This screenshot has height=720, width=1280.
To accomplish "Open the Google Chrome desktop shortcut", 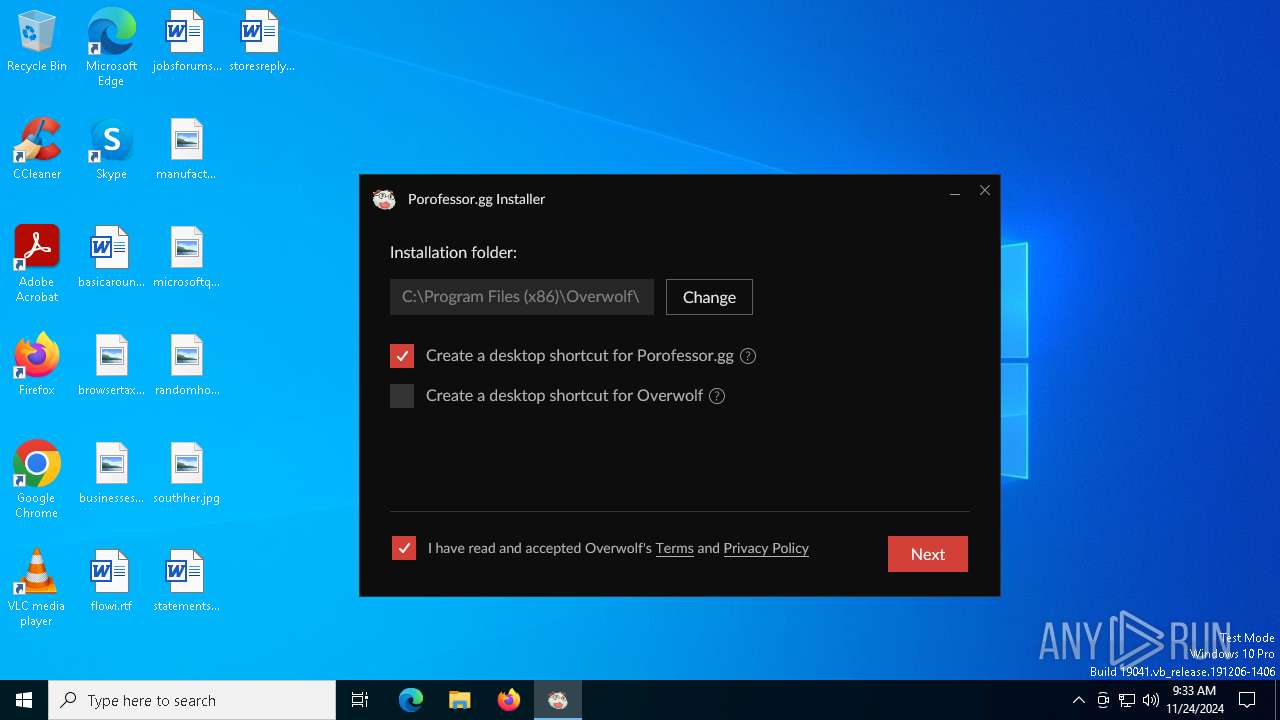I will (x=37, y=480).
